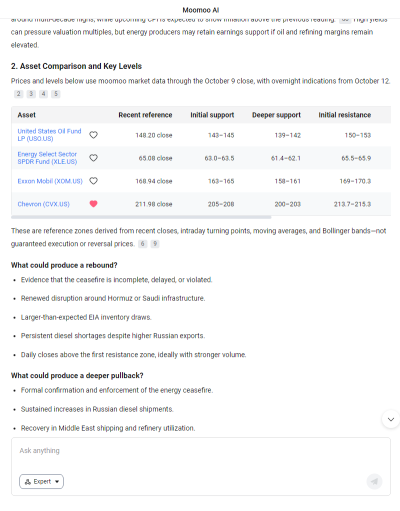Open citation badge 4
The image size is (400, 511).
(43, 94)
